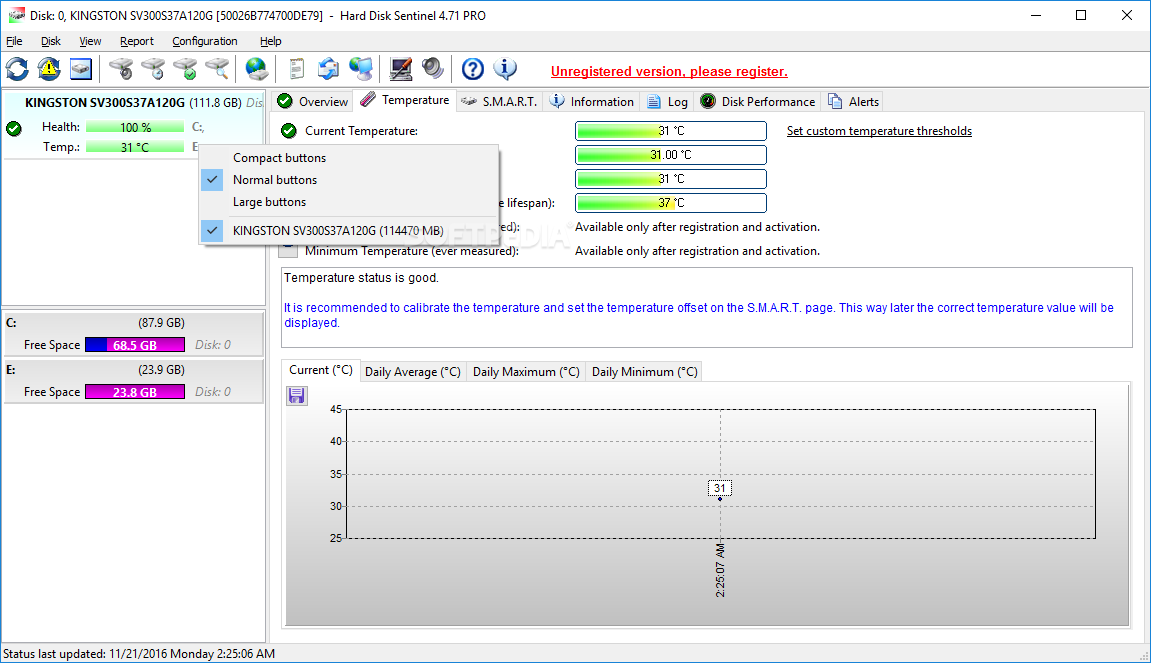Click the globe with disk toolbar icon

[x=256, y=70]
